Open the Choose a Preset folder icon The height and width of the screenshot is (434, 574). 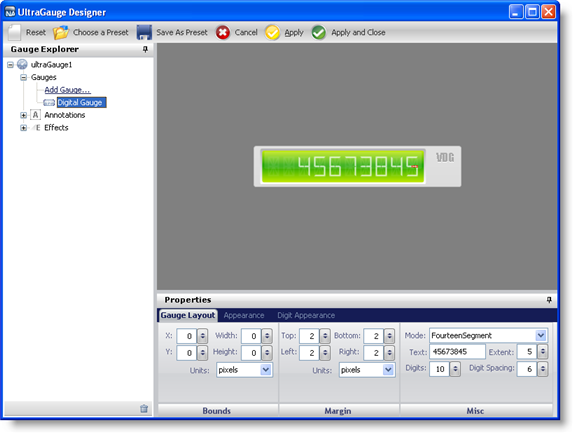[x=60, y=33]
